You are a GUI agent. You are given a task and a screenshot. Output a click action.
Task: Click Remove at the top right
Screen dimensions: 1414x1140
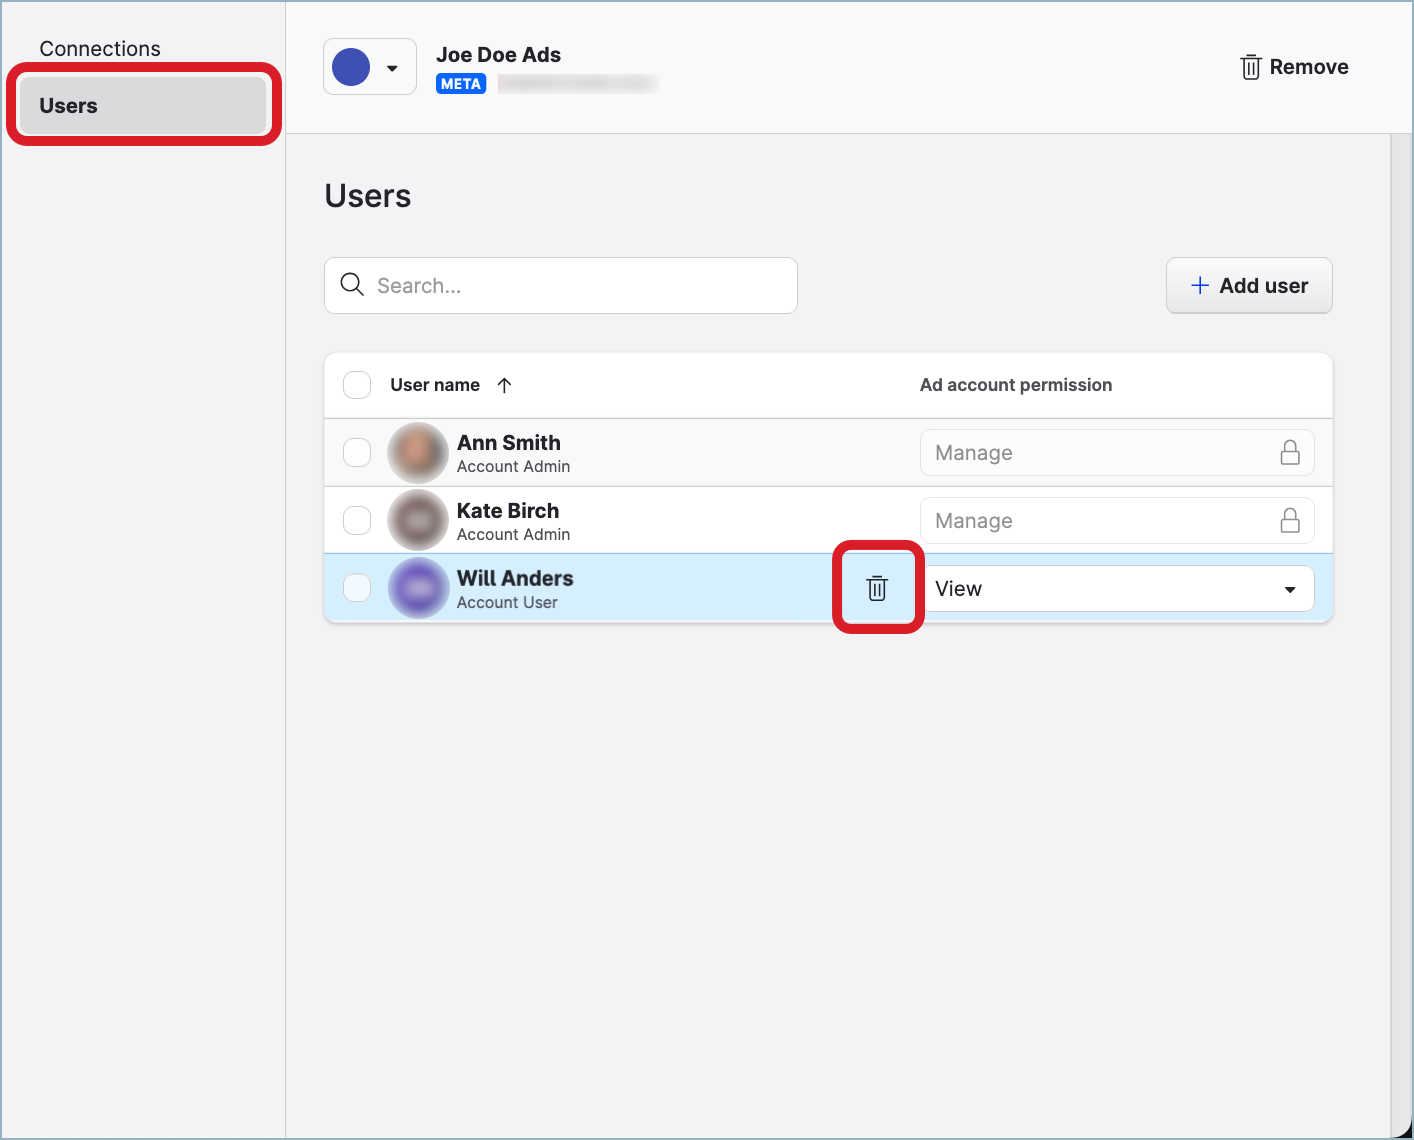click(x=1309, y=66)
